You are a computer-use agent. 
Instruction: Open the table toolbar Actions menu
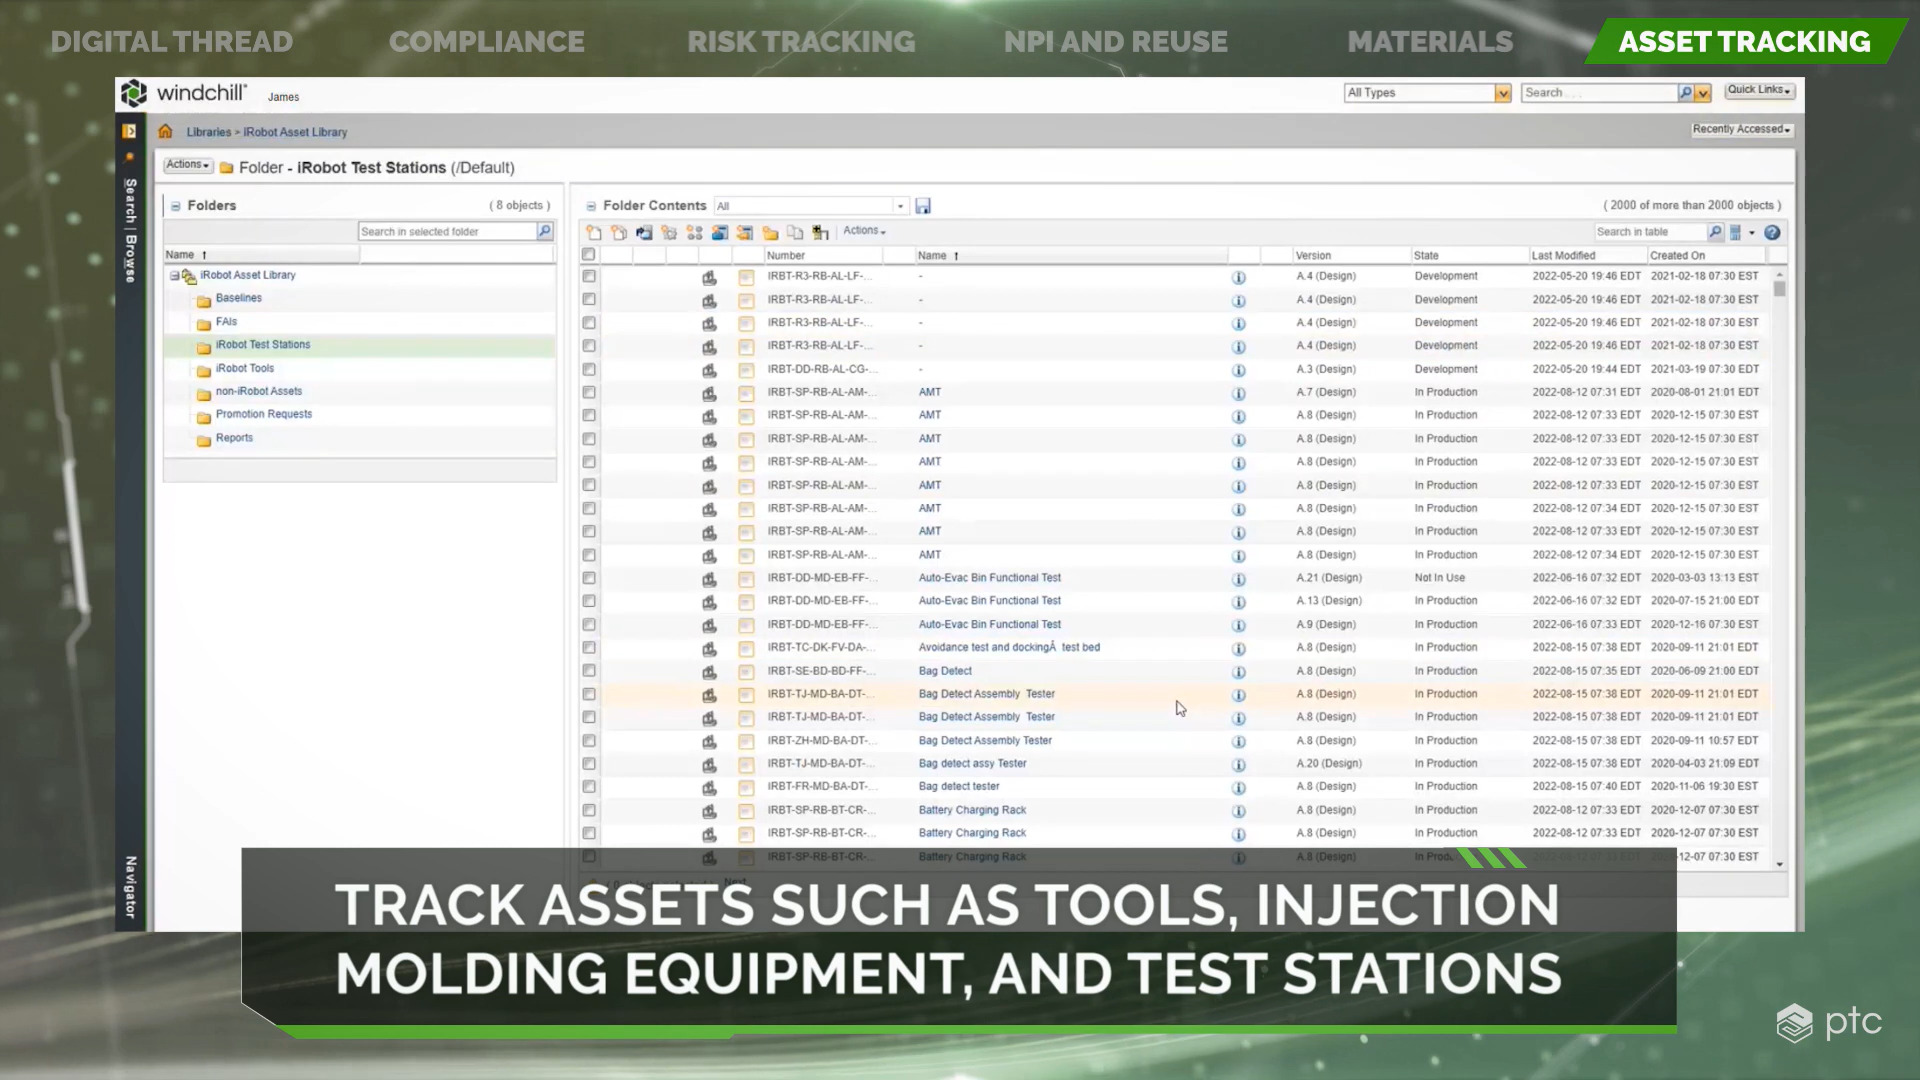coord(864,231)
